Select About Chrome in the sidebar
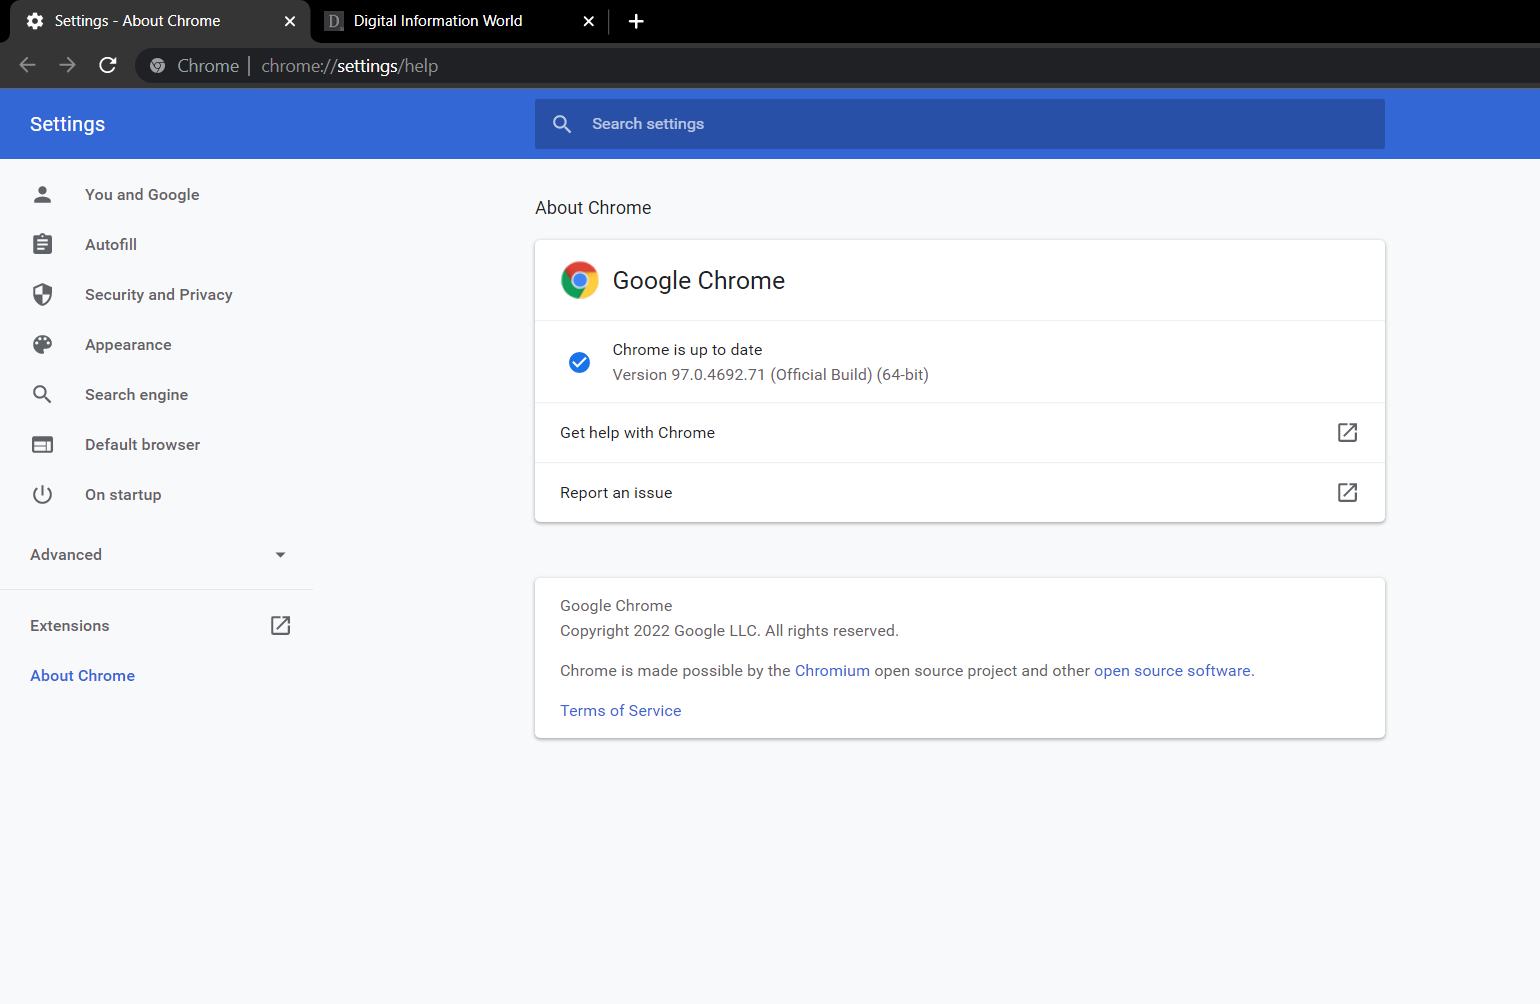Image resolution: width=1540 pixels, height=1004 pixels. 82,676
